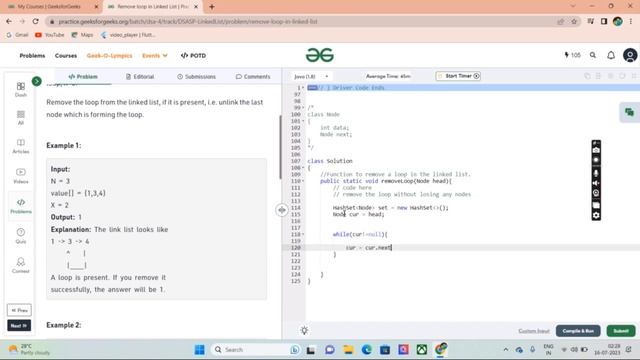Image resolution: width=640 pixels, height=360 pixels.
Task: Open YouTube bookmark
Action: click(50, 35)
